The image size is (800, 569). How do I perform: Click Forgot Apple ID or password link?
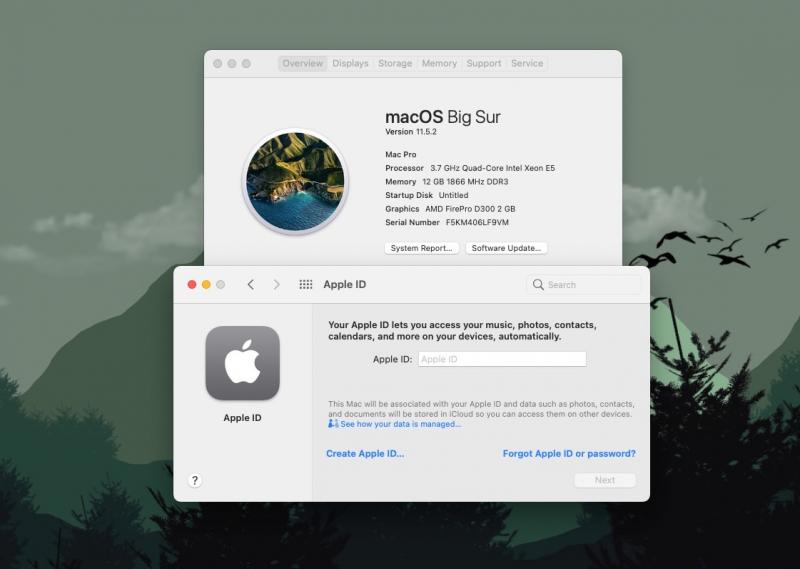click(x=569, y=454)
